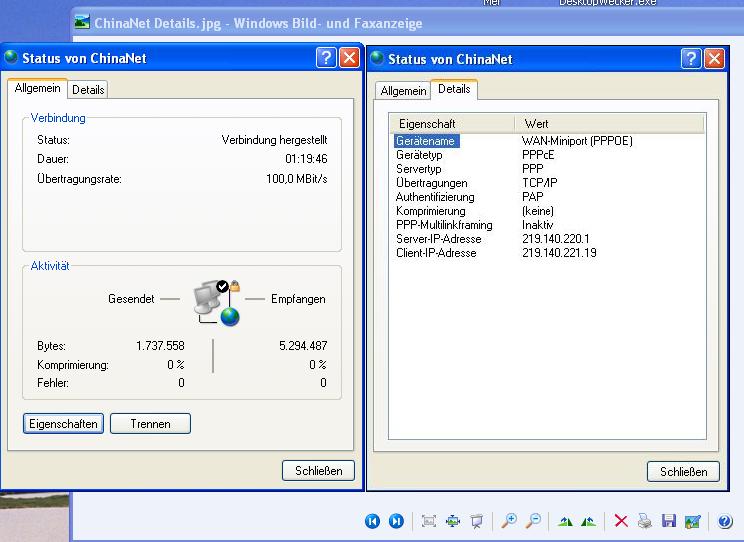Screen dimensions: 744x542
Task: Click the TCP/IP value
Action: point(539,183)
